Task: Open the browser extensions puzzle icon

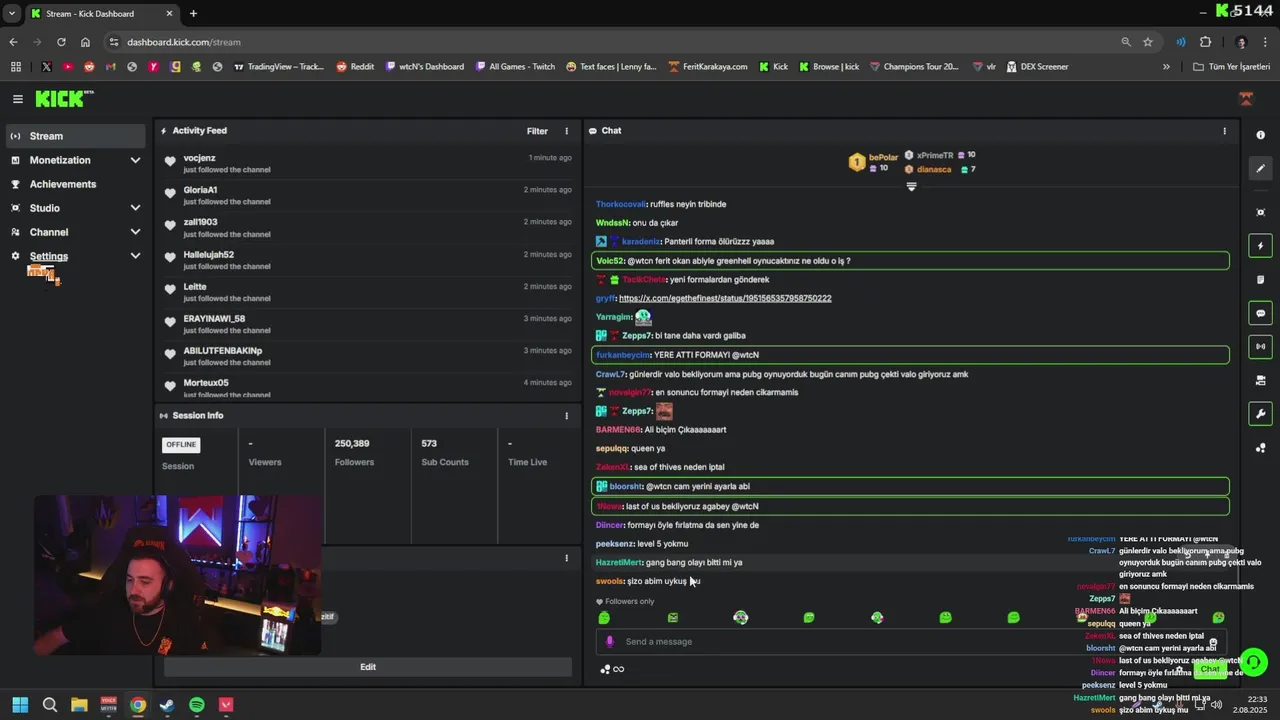Action: click(1205, 42)
